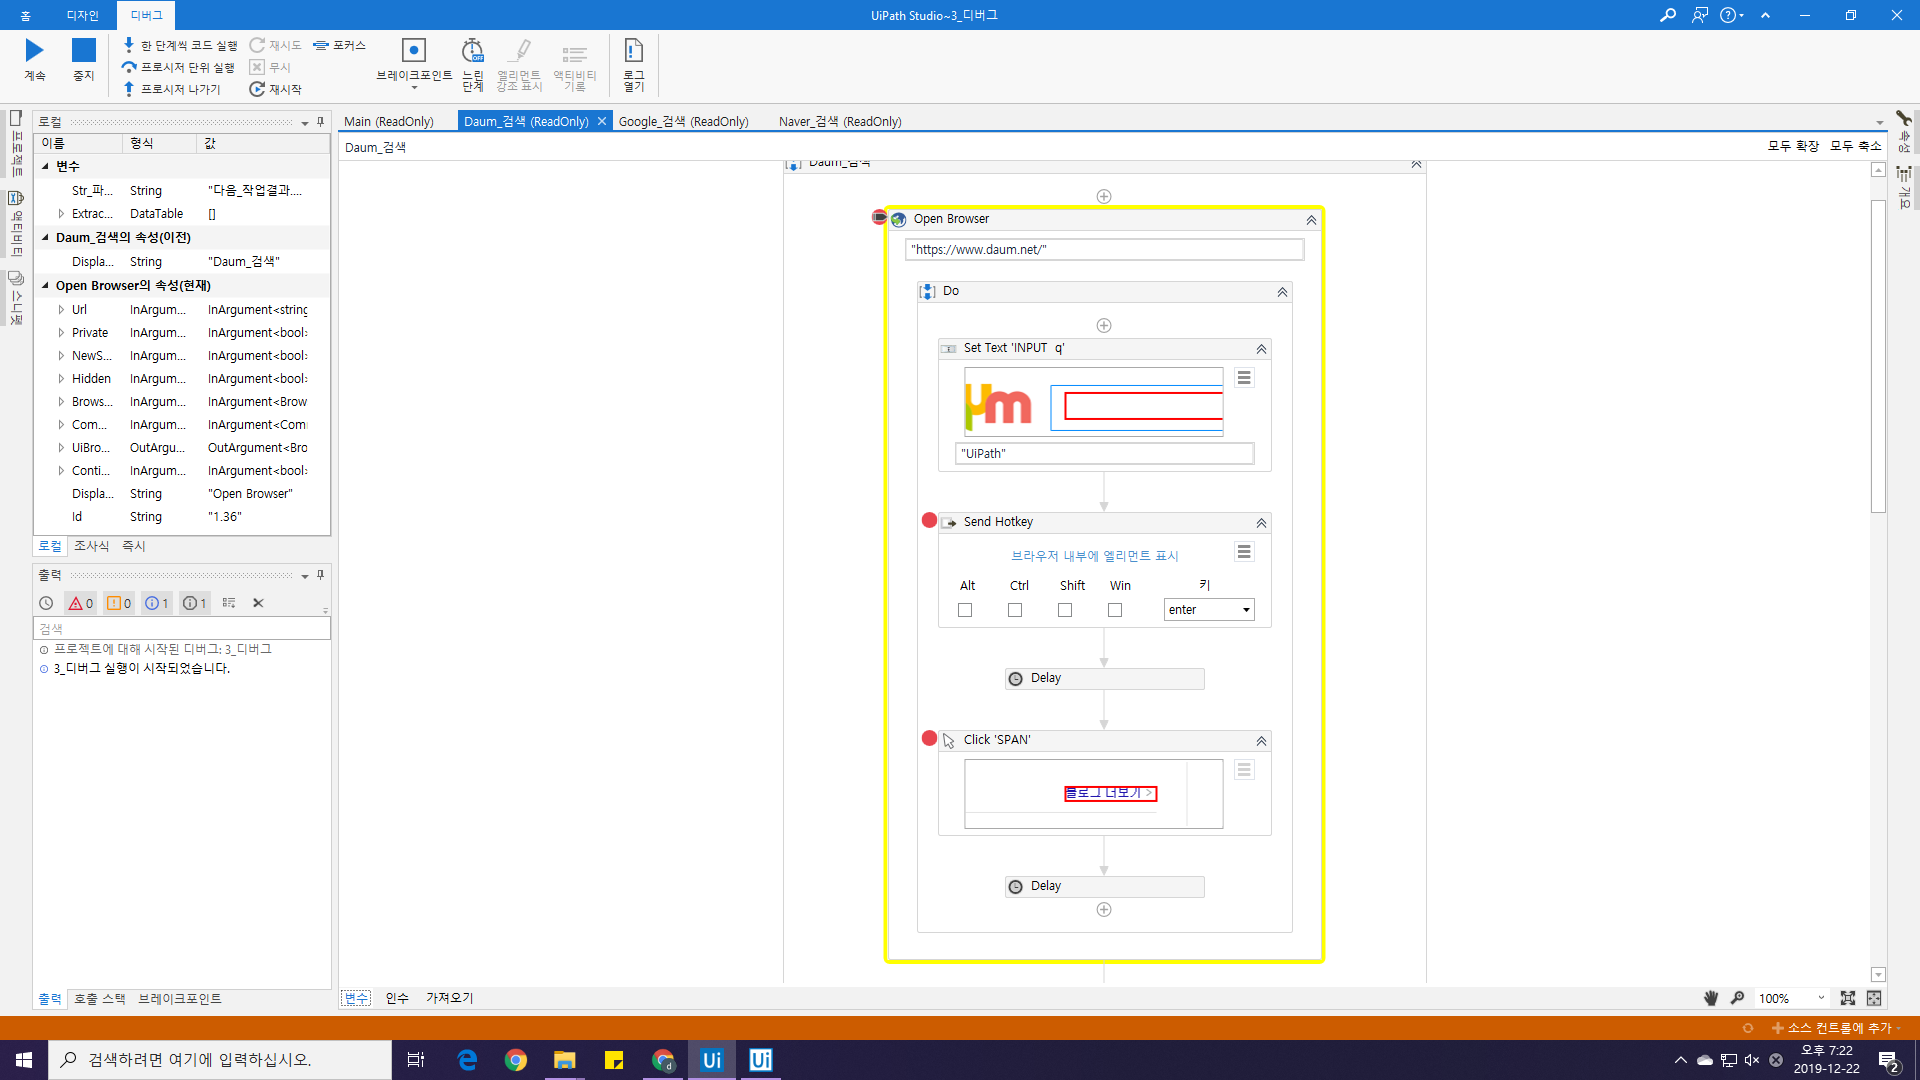Collapse the Open Browser activity
This screenshot has height=1080, width=1920.
[x=1311, y=220]
